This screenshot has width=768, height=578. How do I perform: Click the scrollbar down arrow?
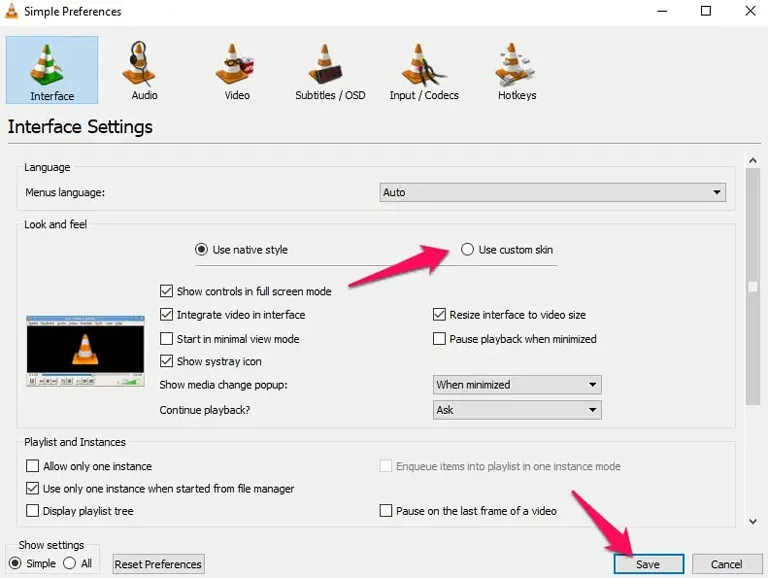[753, 522]
